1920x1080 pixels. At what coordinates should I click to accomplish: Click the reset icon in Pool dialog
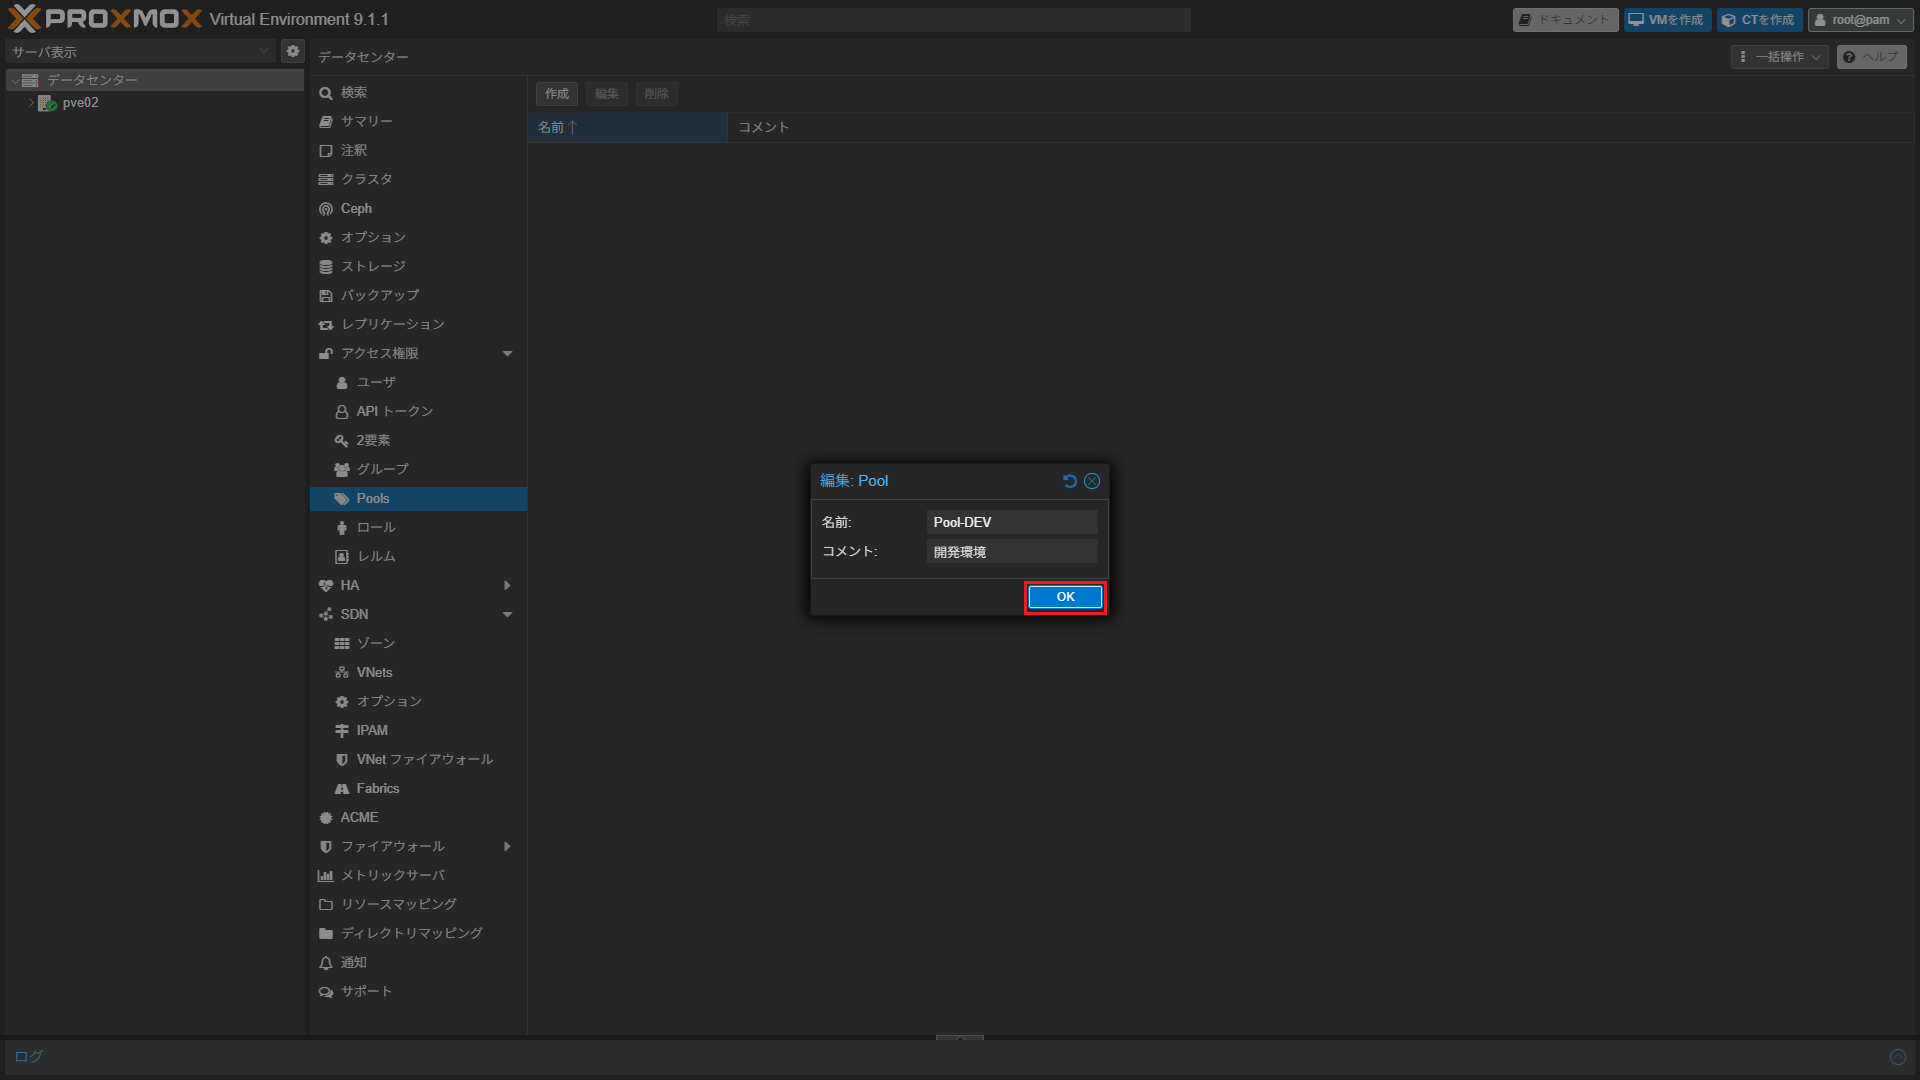pos(1069,481)
